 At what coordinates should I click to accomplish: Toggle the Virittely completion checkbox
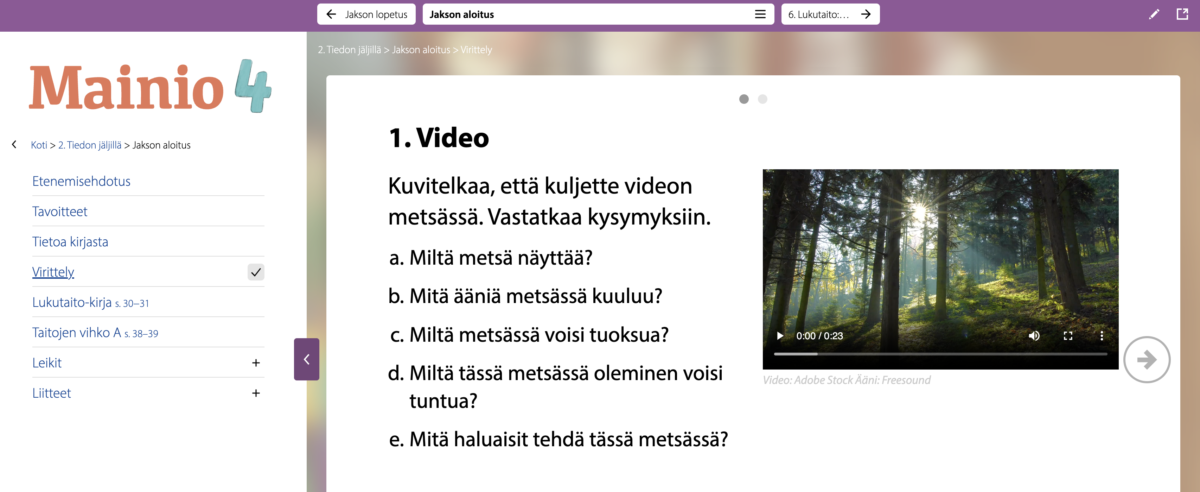256,272
